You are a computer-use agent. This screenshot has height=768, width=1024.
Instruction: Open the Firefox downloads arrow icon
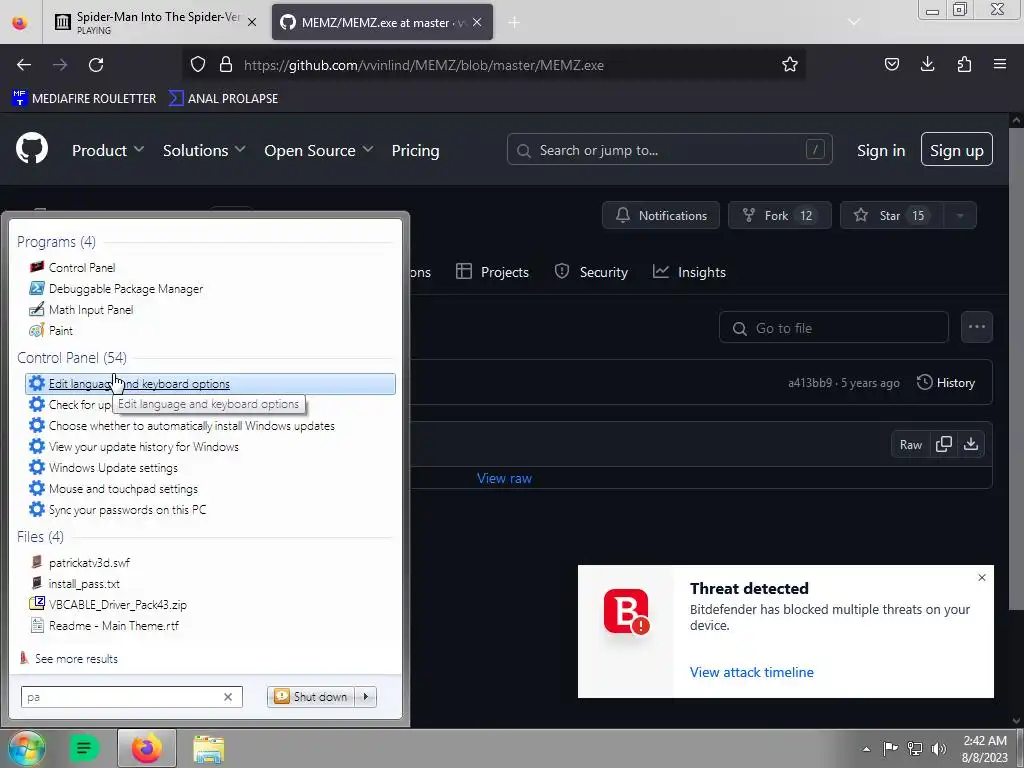pos(927,65)
